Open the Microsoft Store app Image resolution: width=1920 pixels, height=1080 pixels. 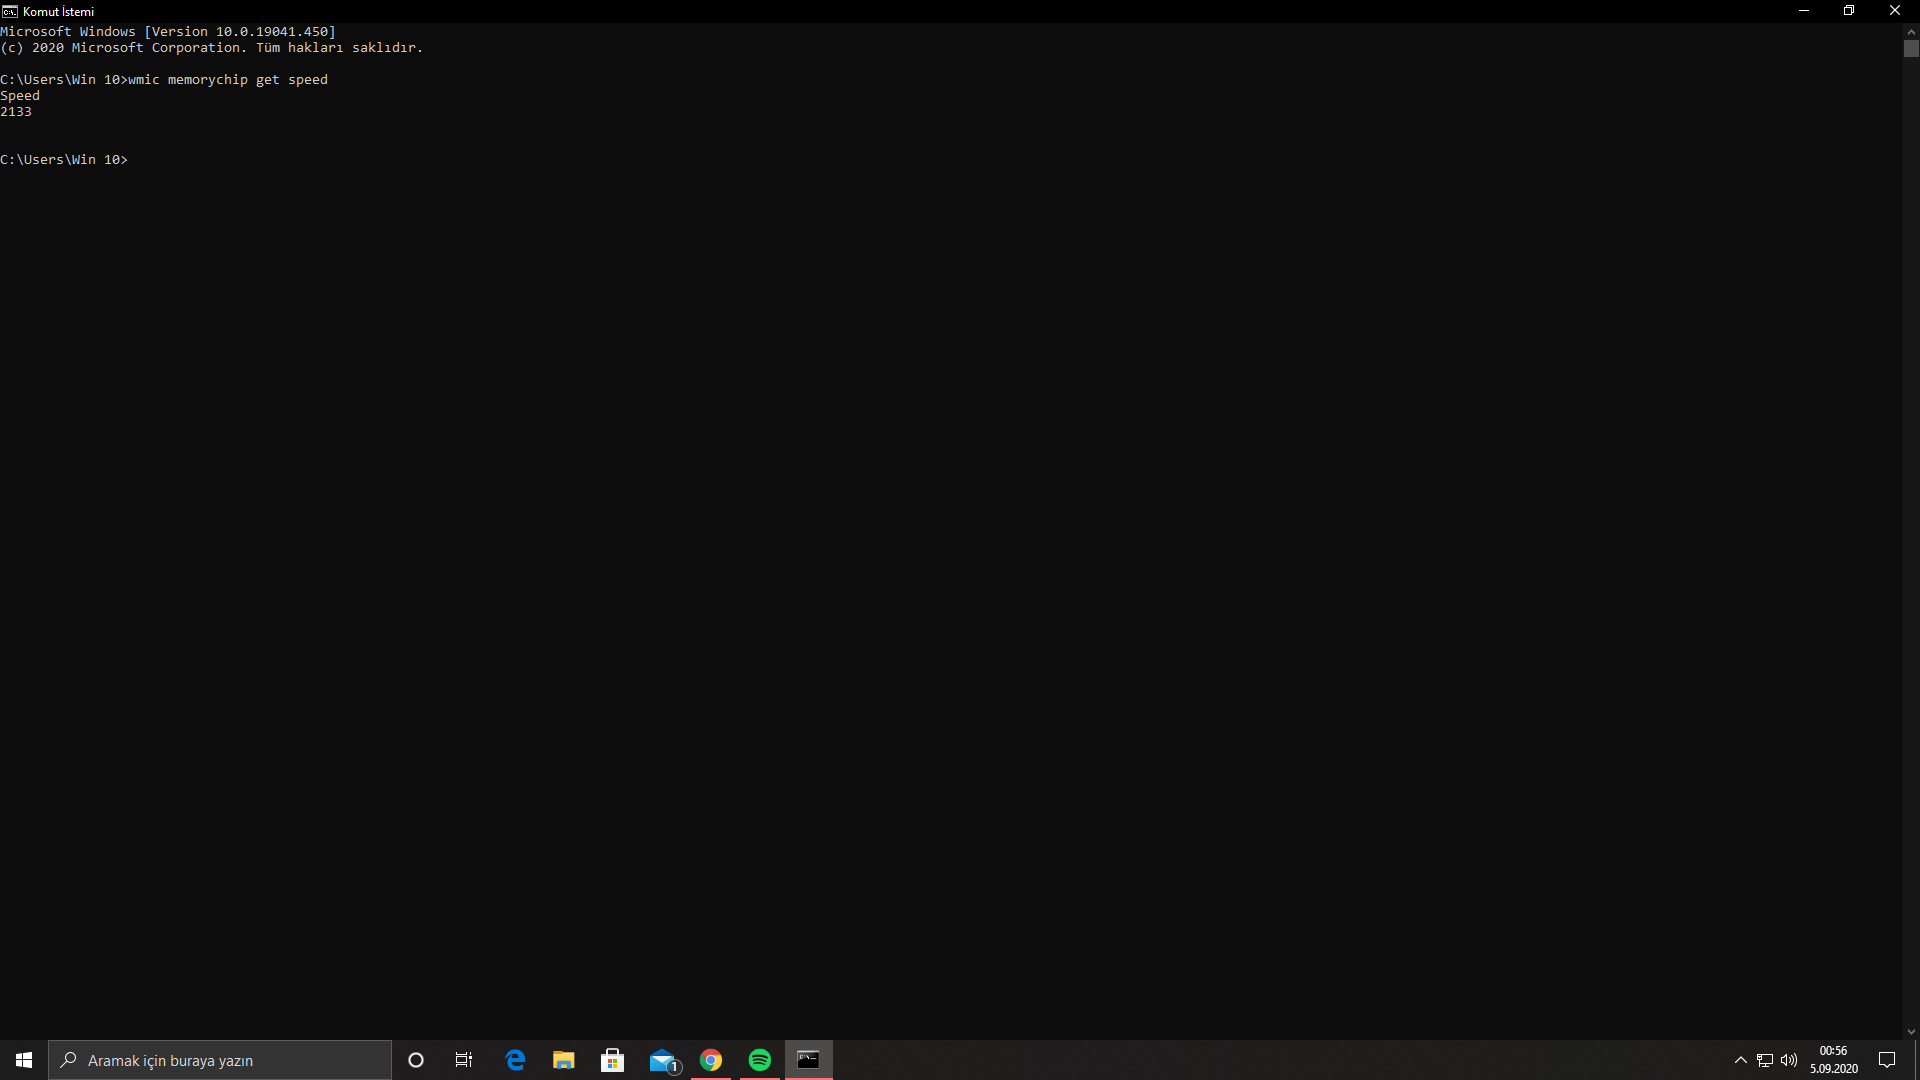tap(612, 1060)
